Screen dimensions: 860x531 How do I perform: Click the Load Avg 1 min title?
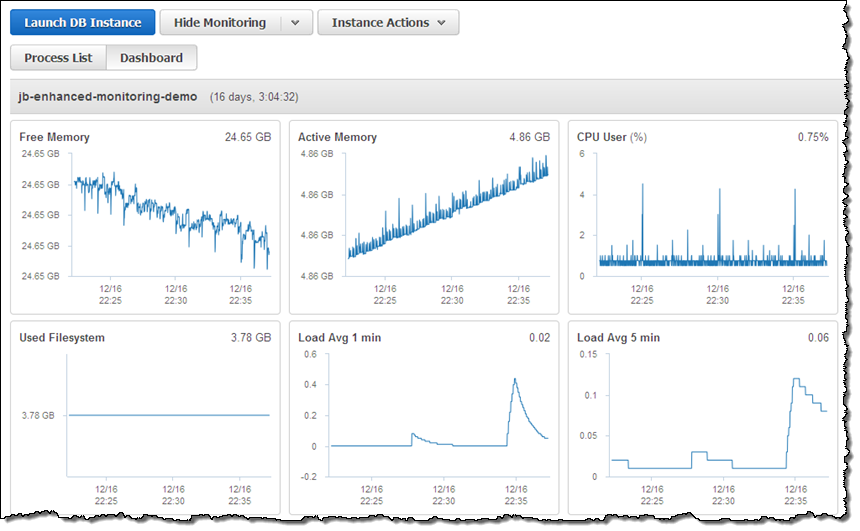(339, 338)
